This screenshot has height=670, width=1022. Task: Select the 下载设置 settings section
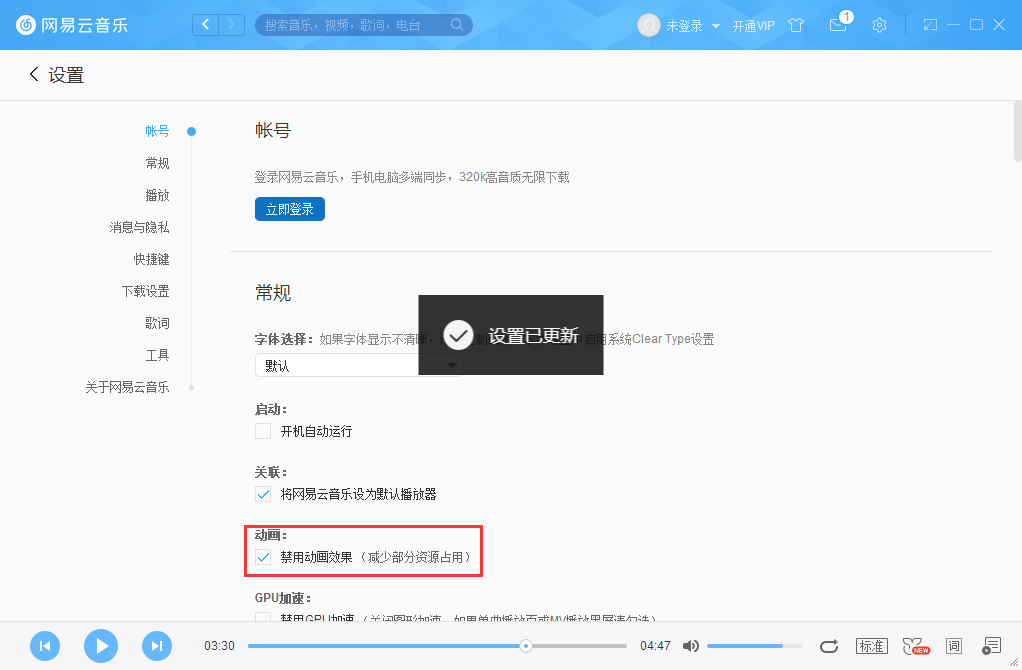coord(148,290)
